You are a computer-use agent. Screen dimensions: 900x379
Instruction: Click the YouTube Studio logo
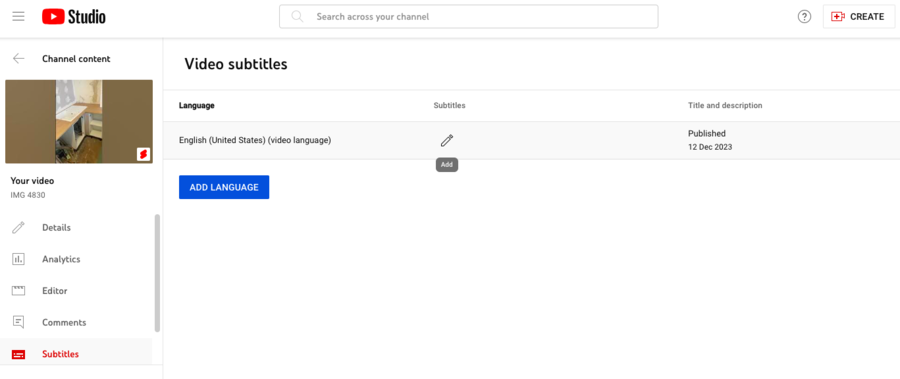coord(73,17)
